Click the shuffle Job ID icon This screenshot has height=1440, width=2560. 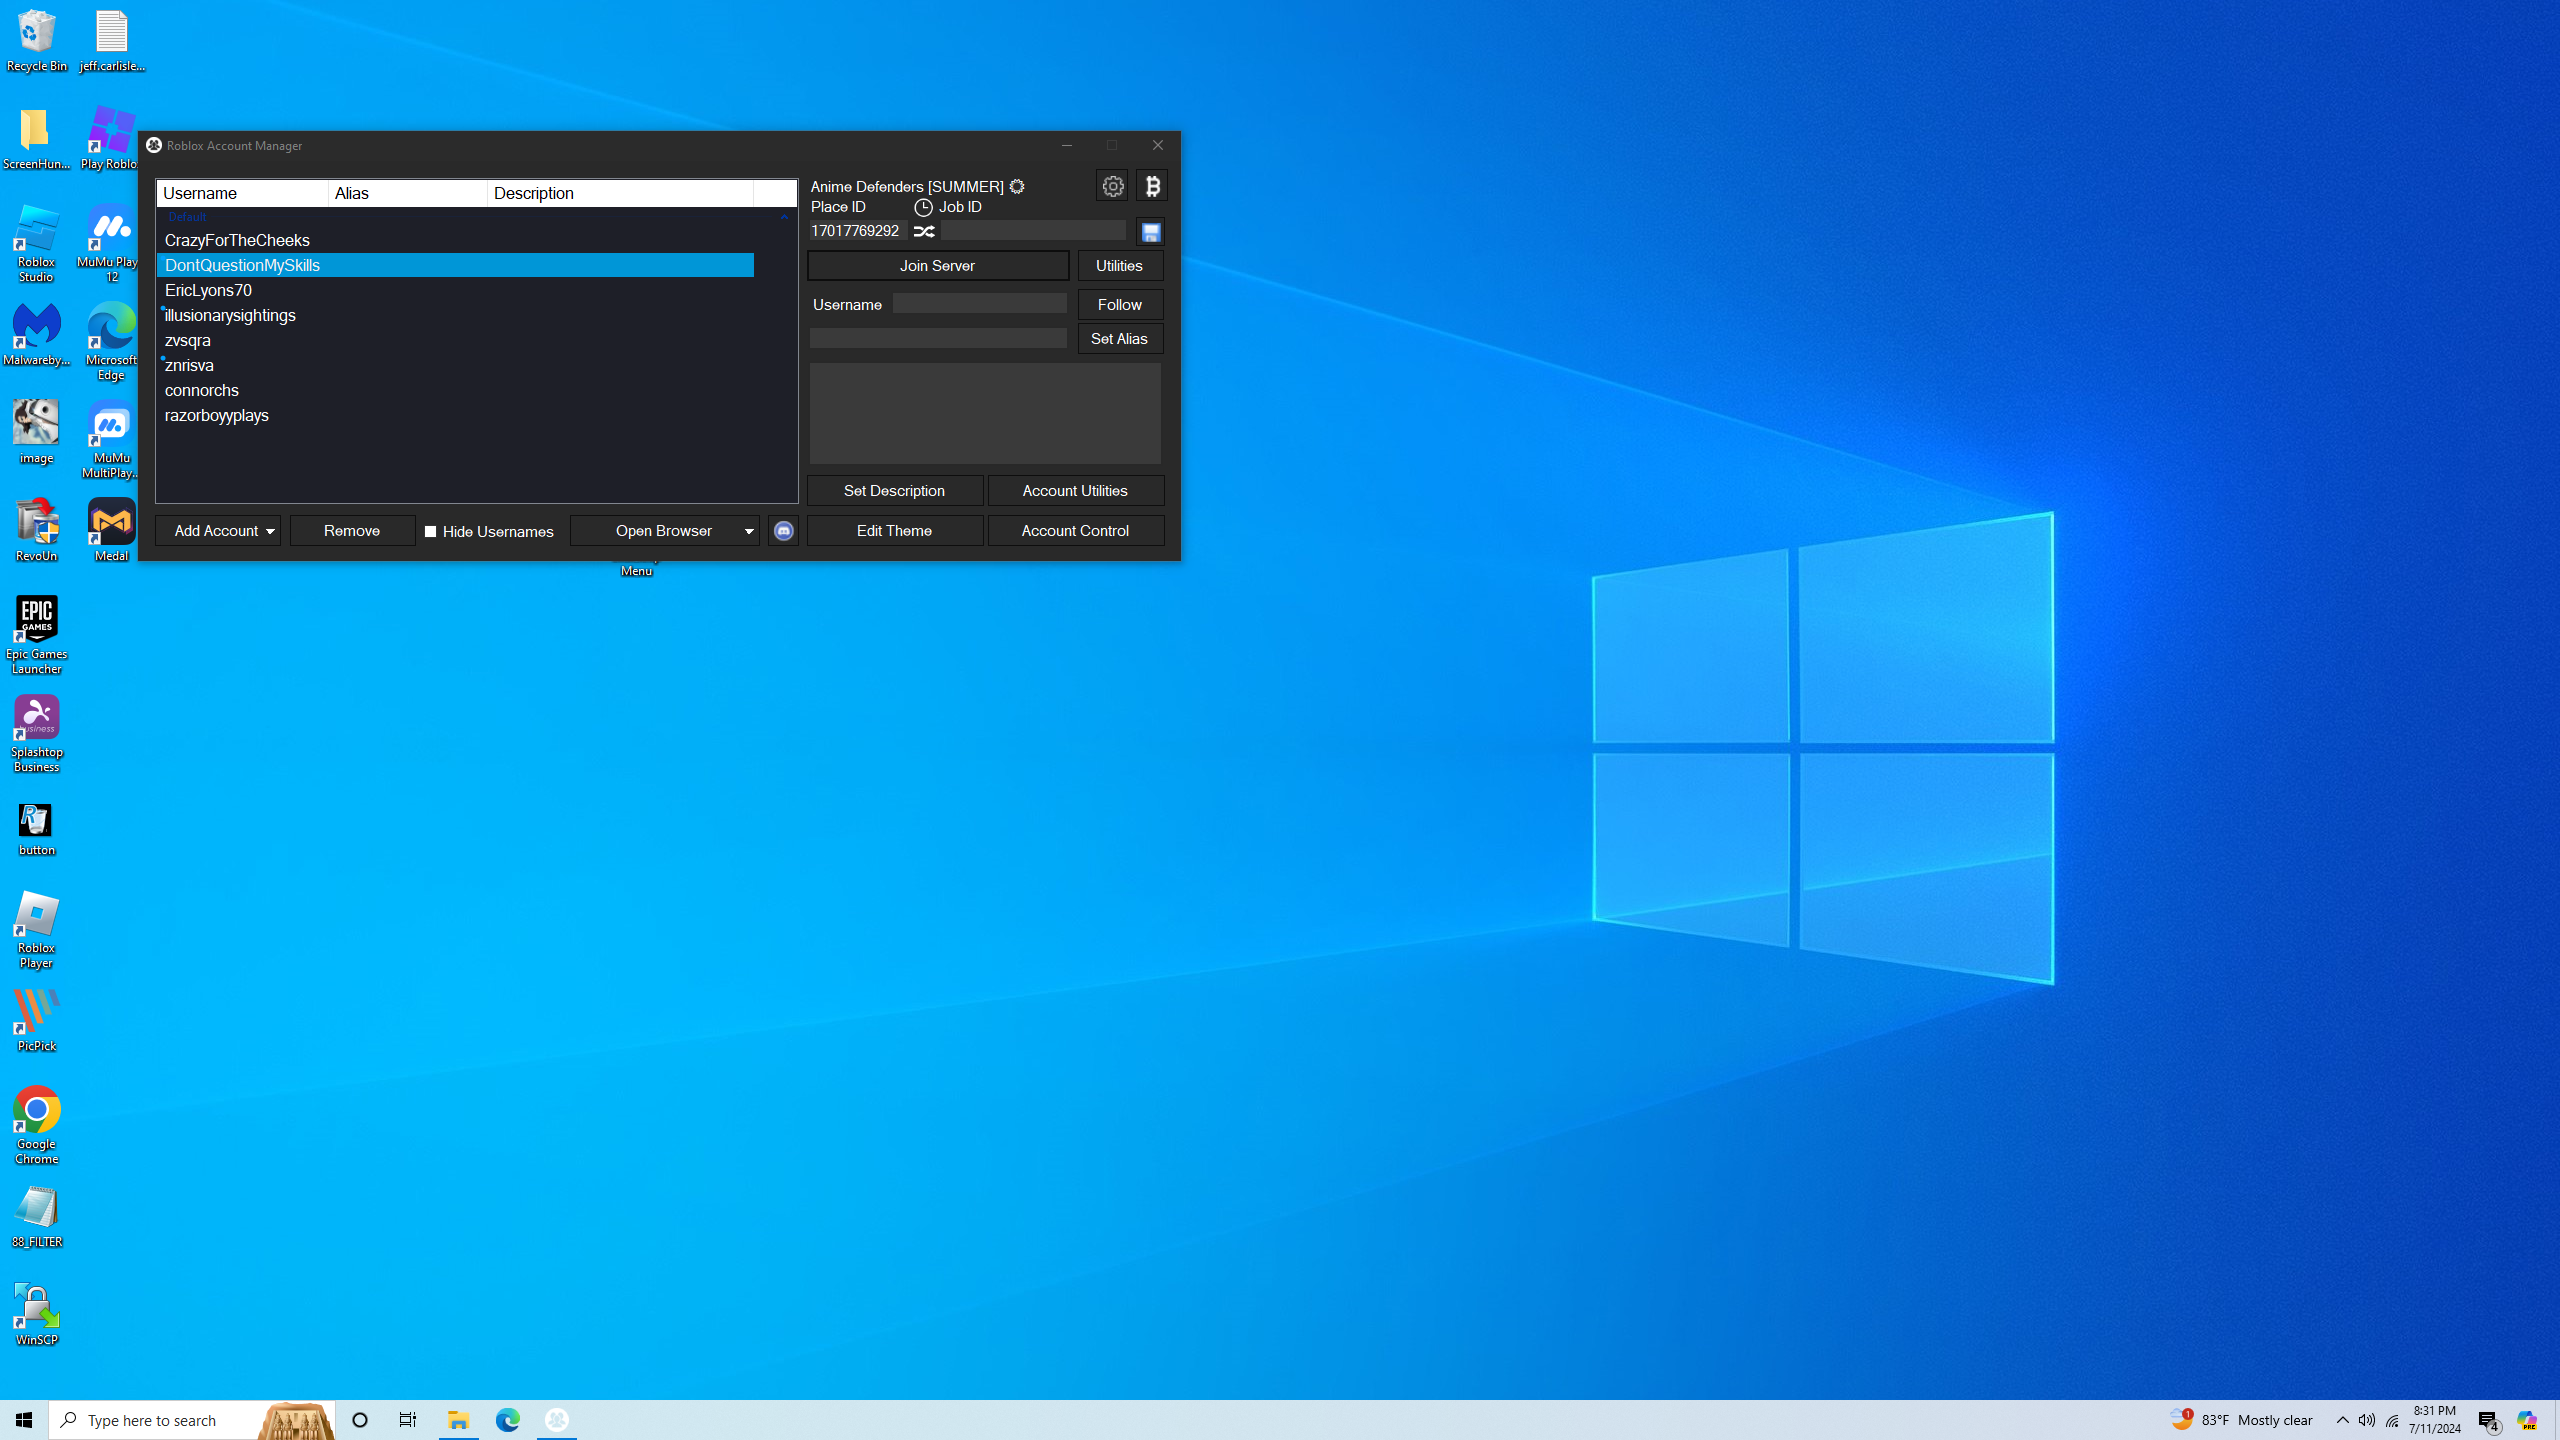(924, 231)
